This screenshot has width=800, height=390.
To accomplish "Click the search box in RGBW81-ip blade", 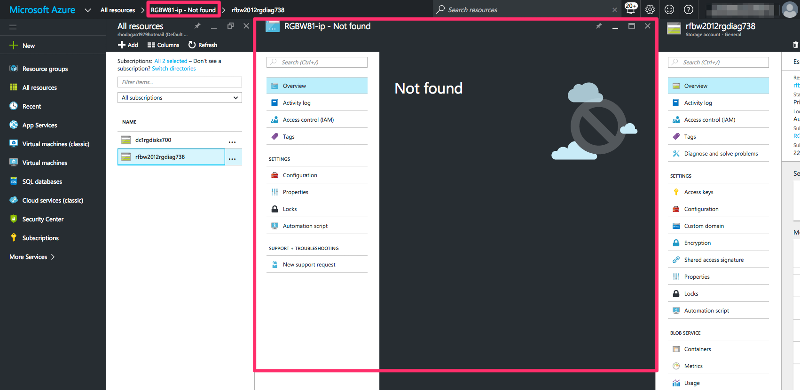I will 317,62.
